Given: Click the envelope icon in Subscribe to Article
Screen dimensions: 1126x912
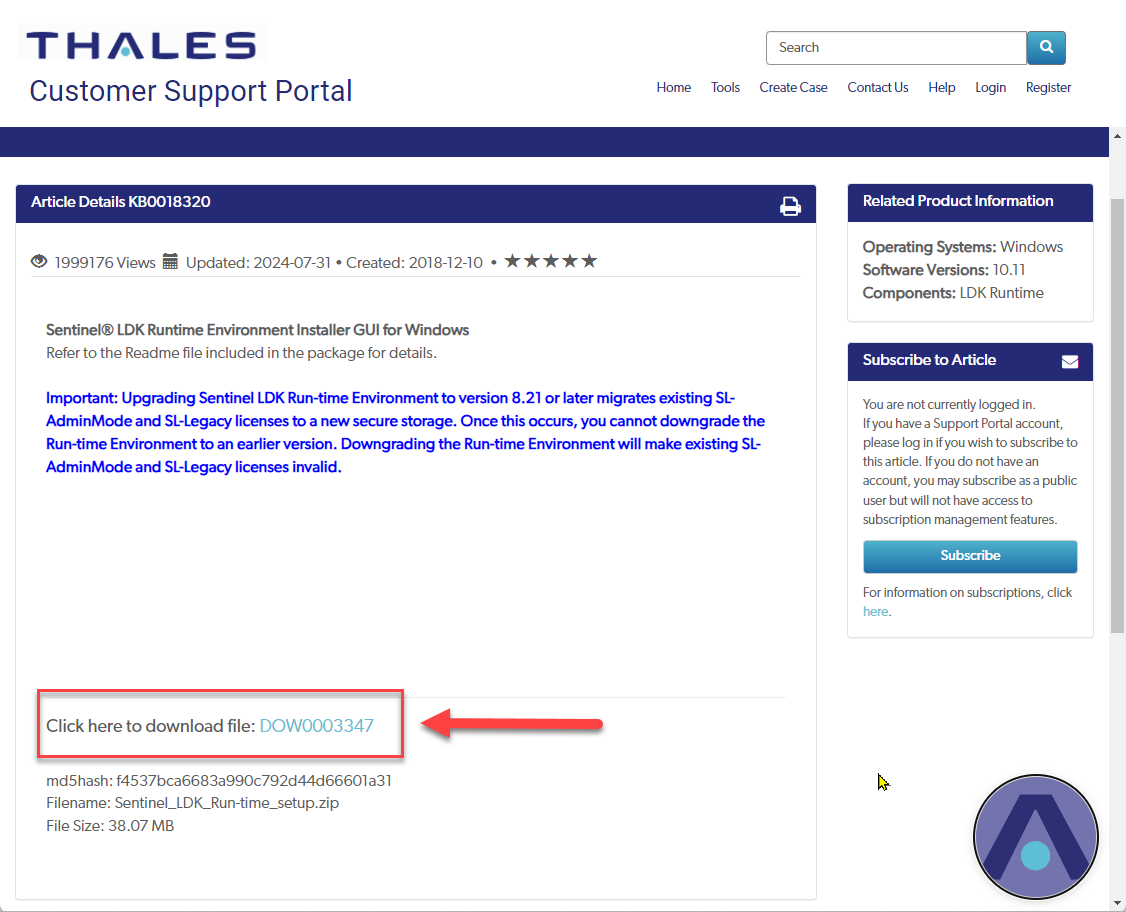Looking at the screenshot, I should [1069, 361].
